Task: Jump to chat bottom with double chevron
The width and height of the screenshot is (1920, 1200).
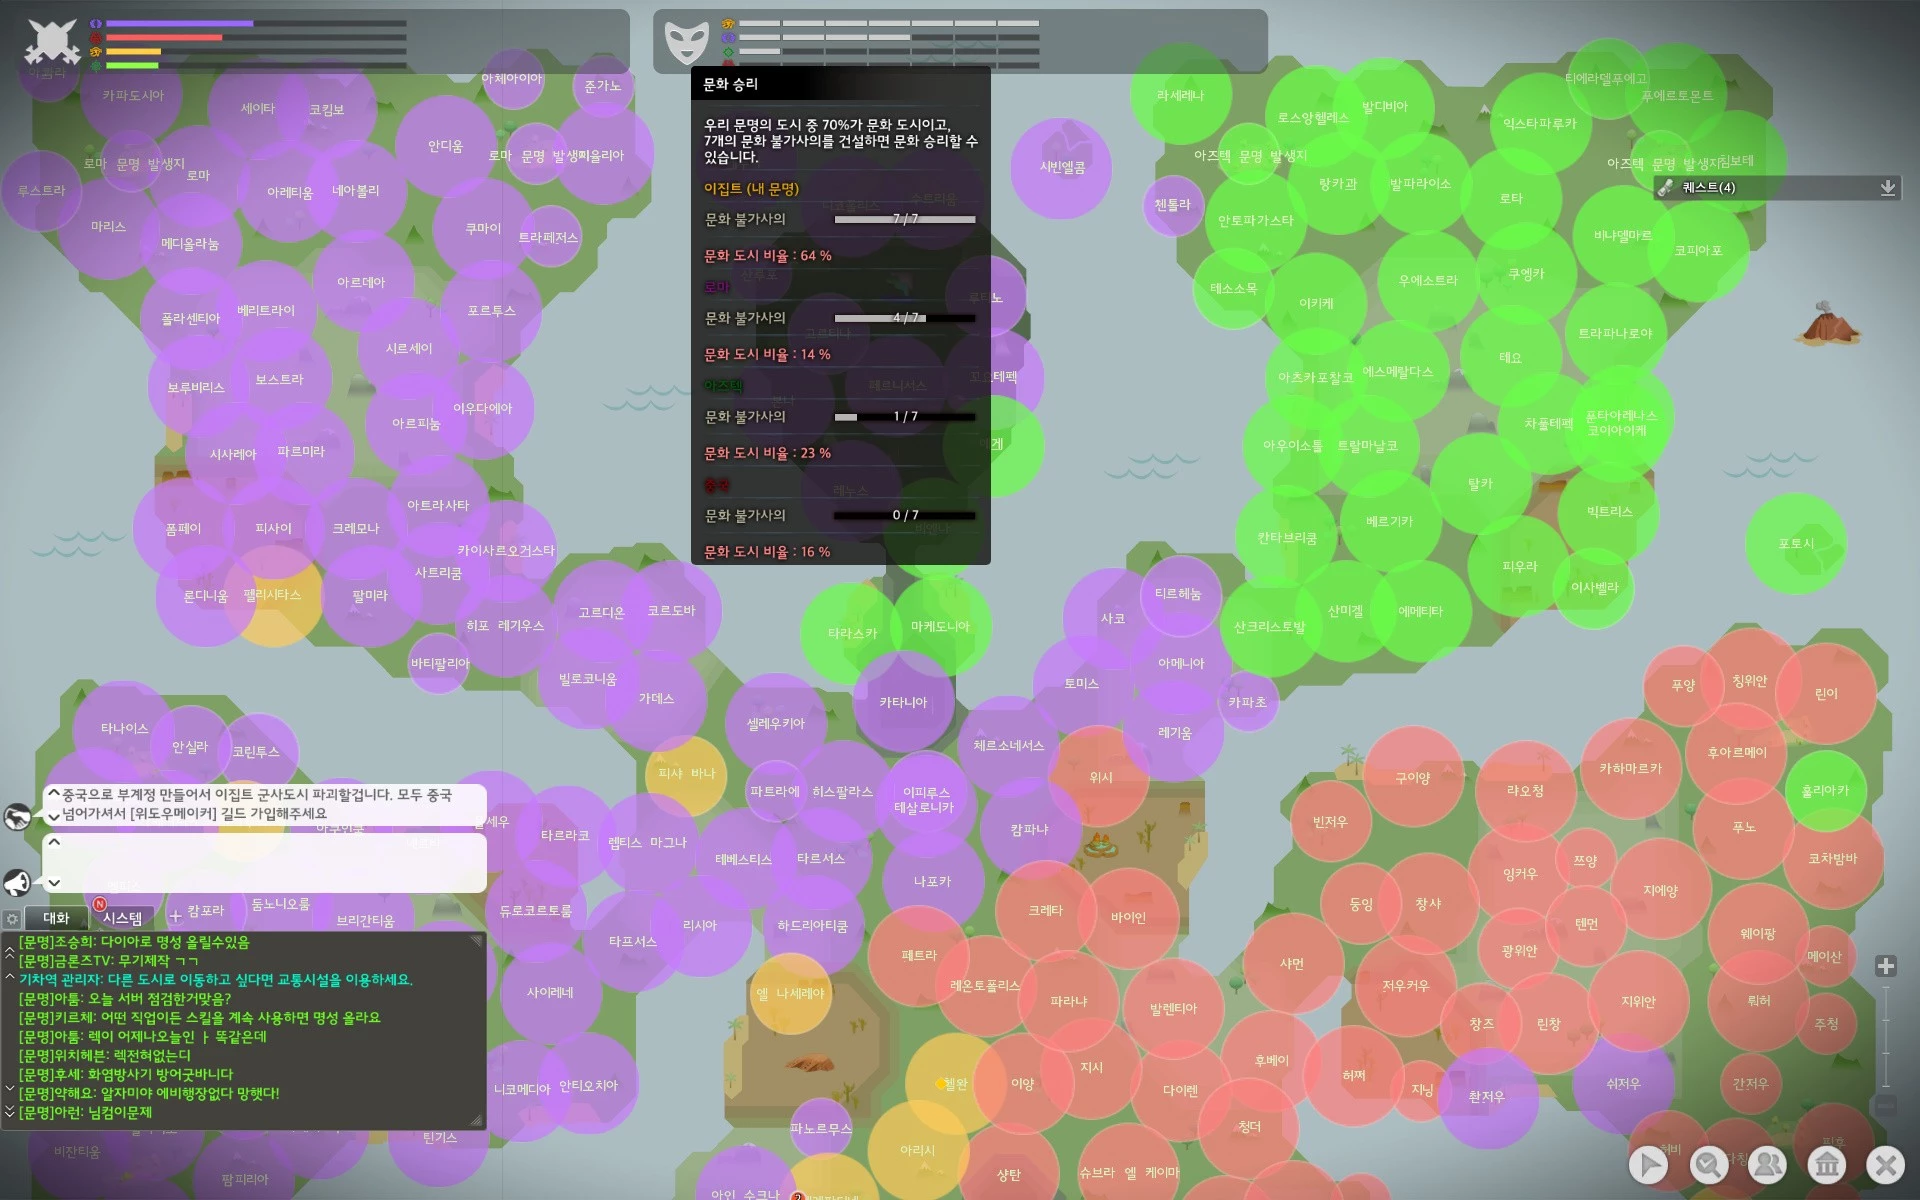Action: click(x=10, y=1112)
